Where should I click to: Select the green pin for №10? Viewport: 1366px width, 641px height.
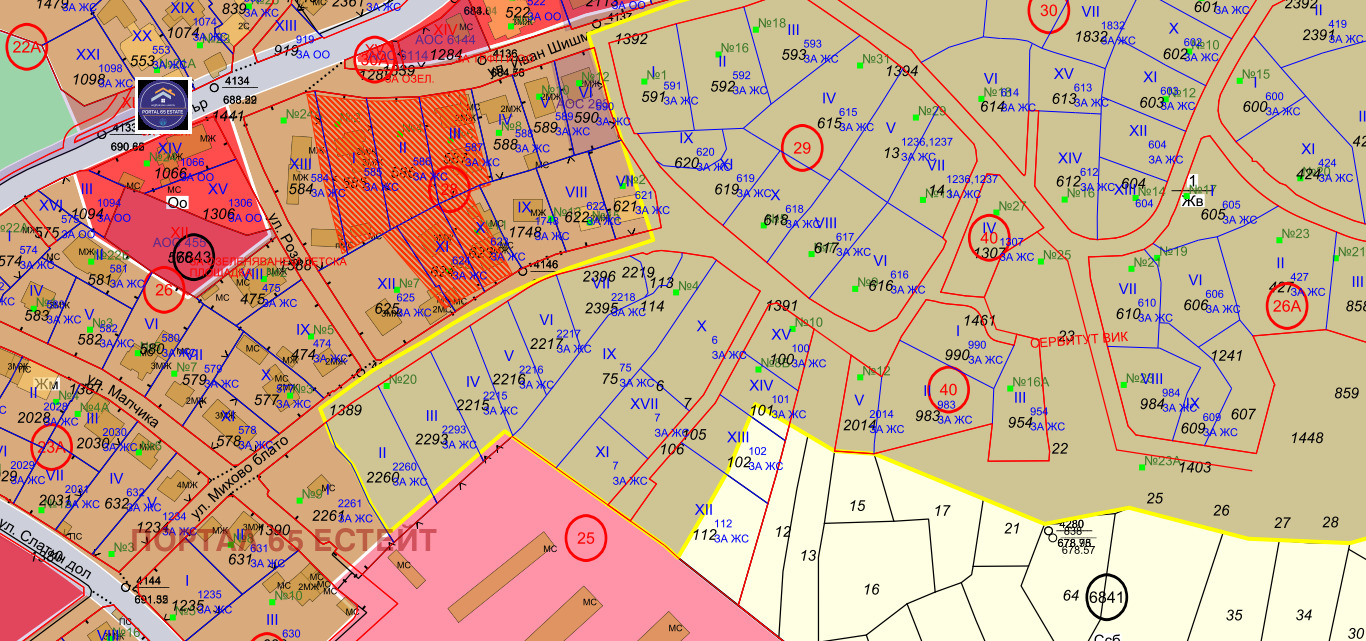(793, 329)
